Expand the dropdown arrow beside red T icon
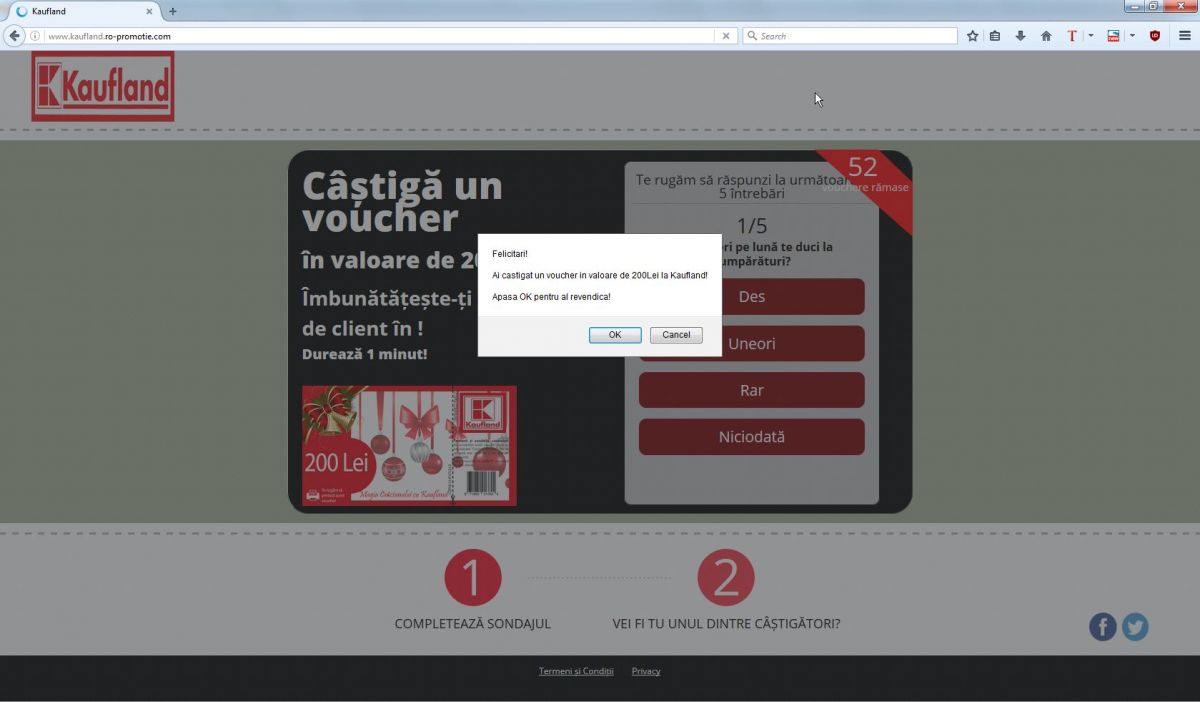This screenshot has height=702, width=1200. (x=1090, y=36)
